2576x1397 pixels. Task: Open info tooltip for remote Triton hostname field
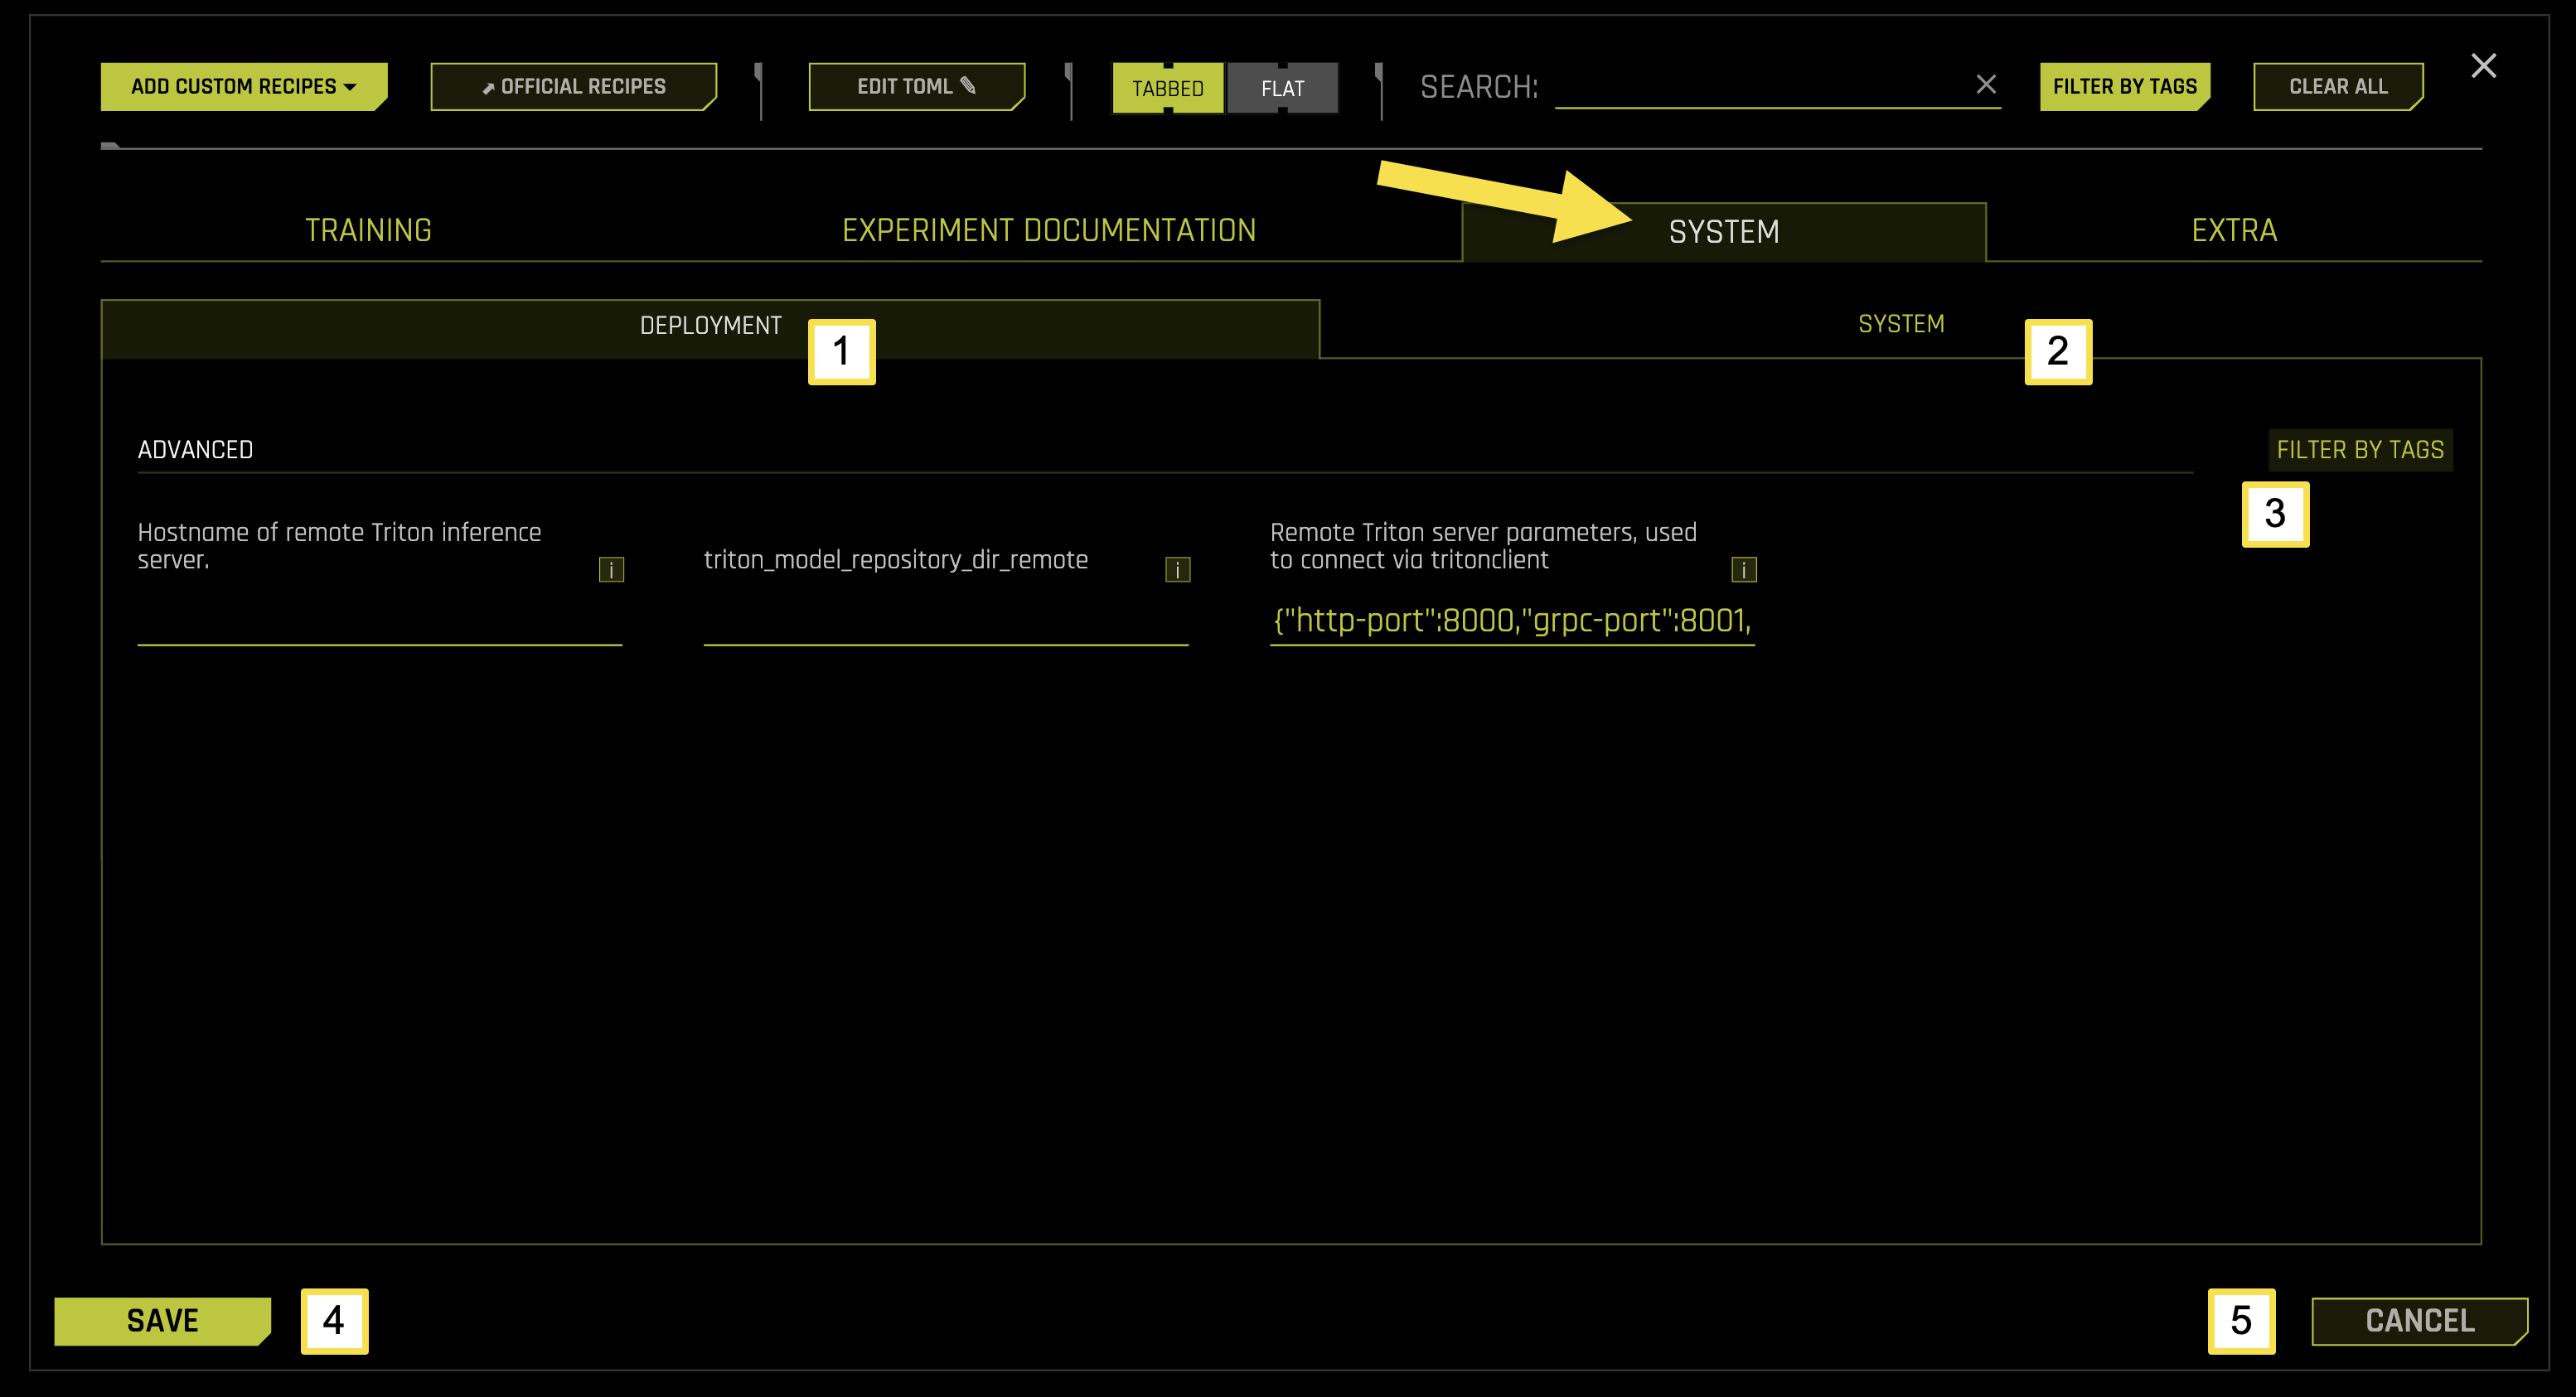tap(611, 569)
